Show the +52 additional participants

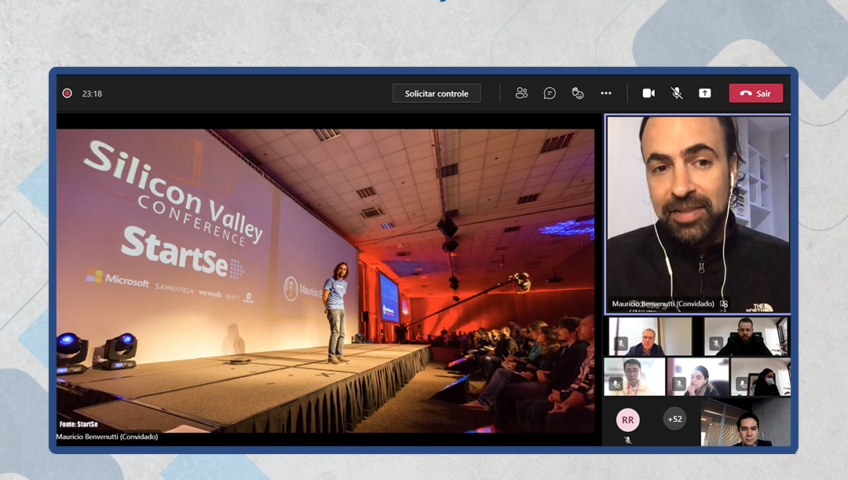pos(674,419)
